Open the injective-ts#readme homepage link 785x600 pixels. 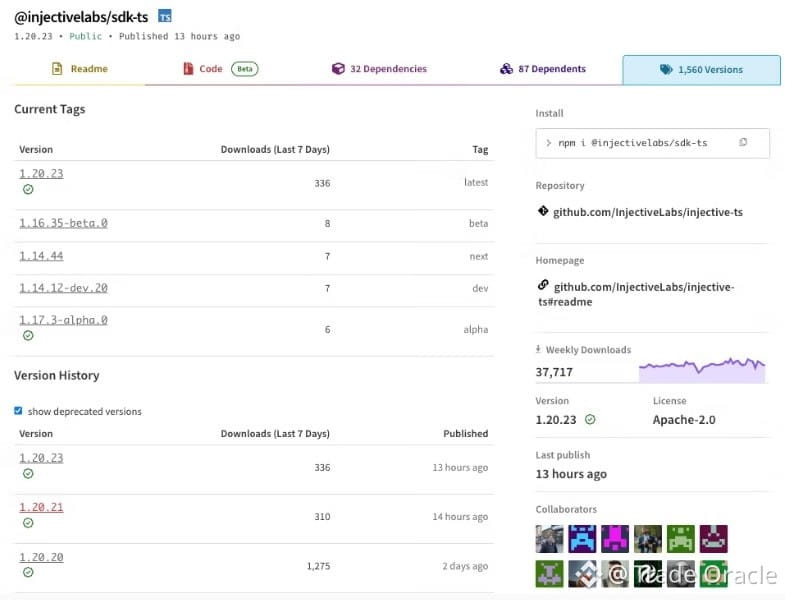(636, 294)
